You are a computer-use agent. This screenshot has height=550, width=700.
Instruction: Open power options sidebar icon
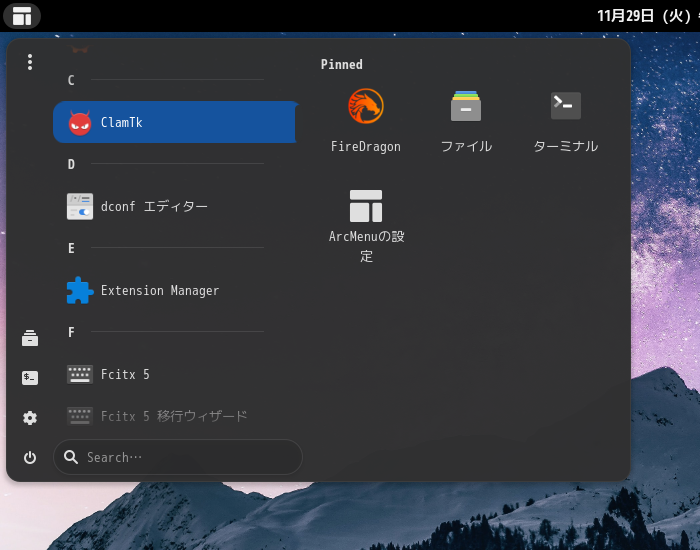(30, 458)
